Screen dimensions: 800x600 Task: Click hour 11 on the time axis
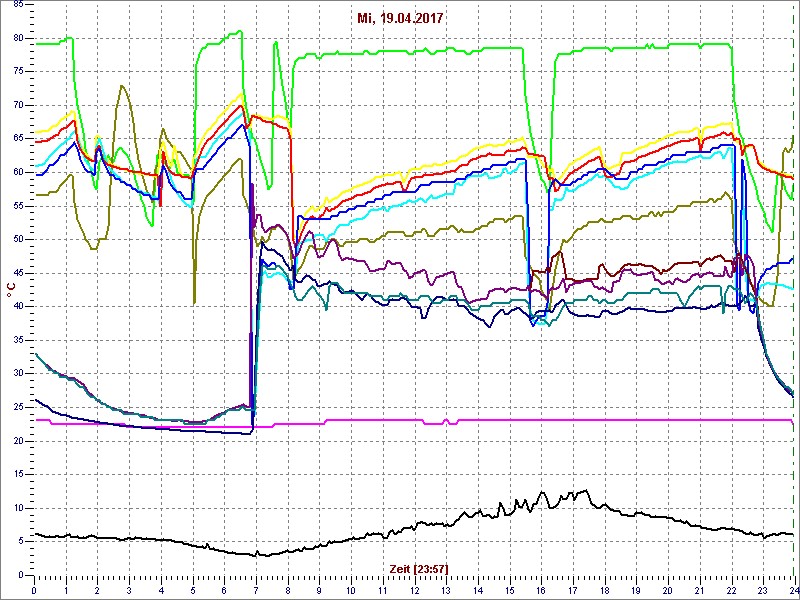pos(382,588)
